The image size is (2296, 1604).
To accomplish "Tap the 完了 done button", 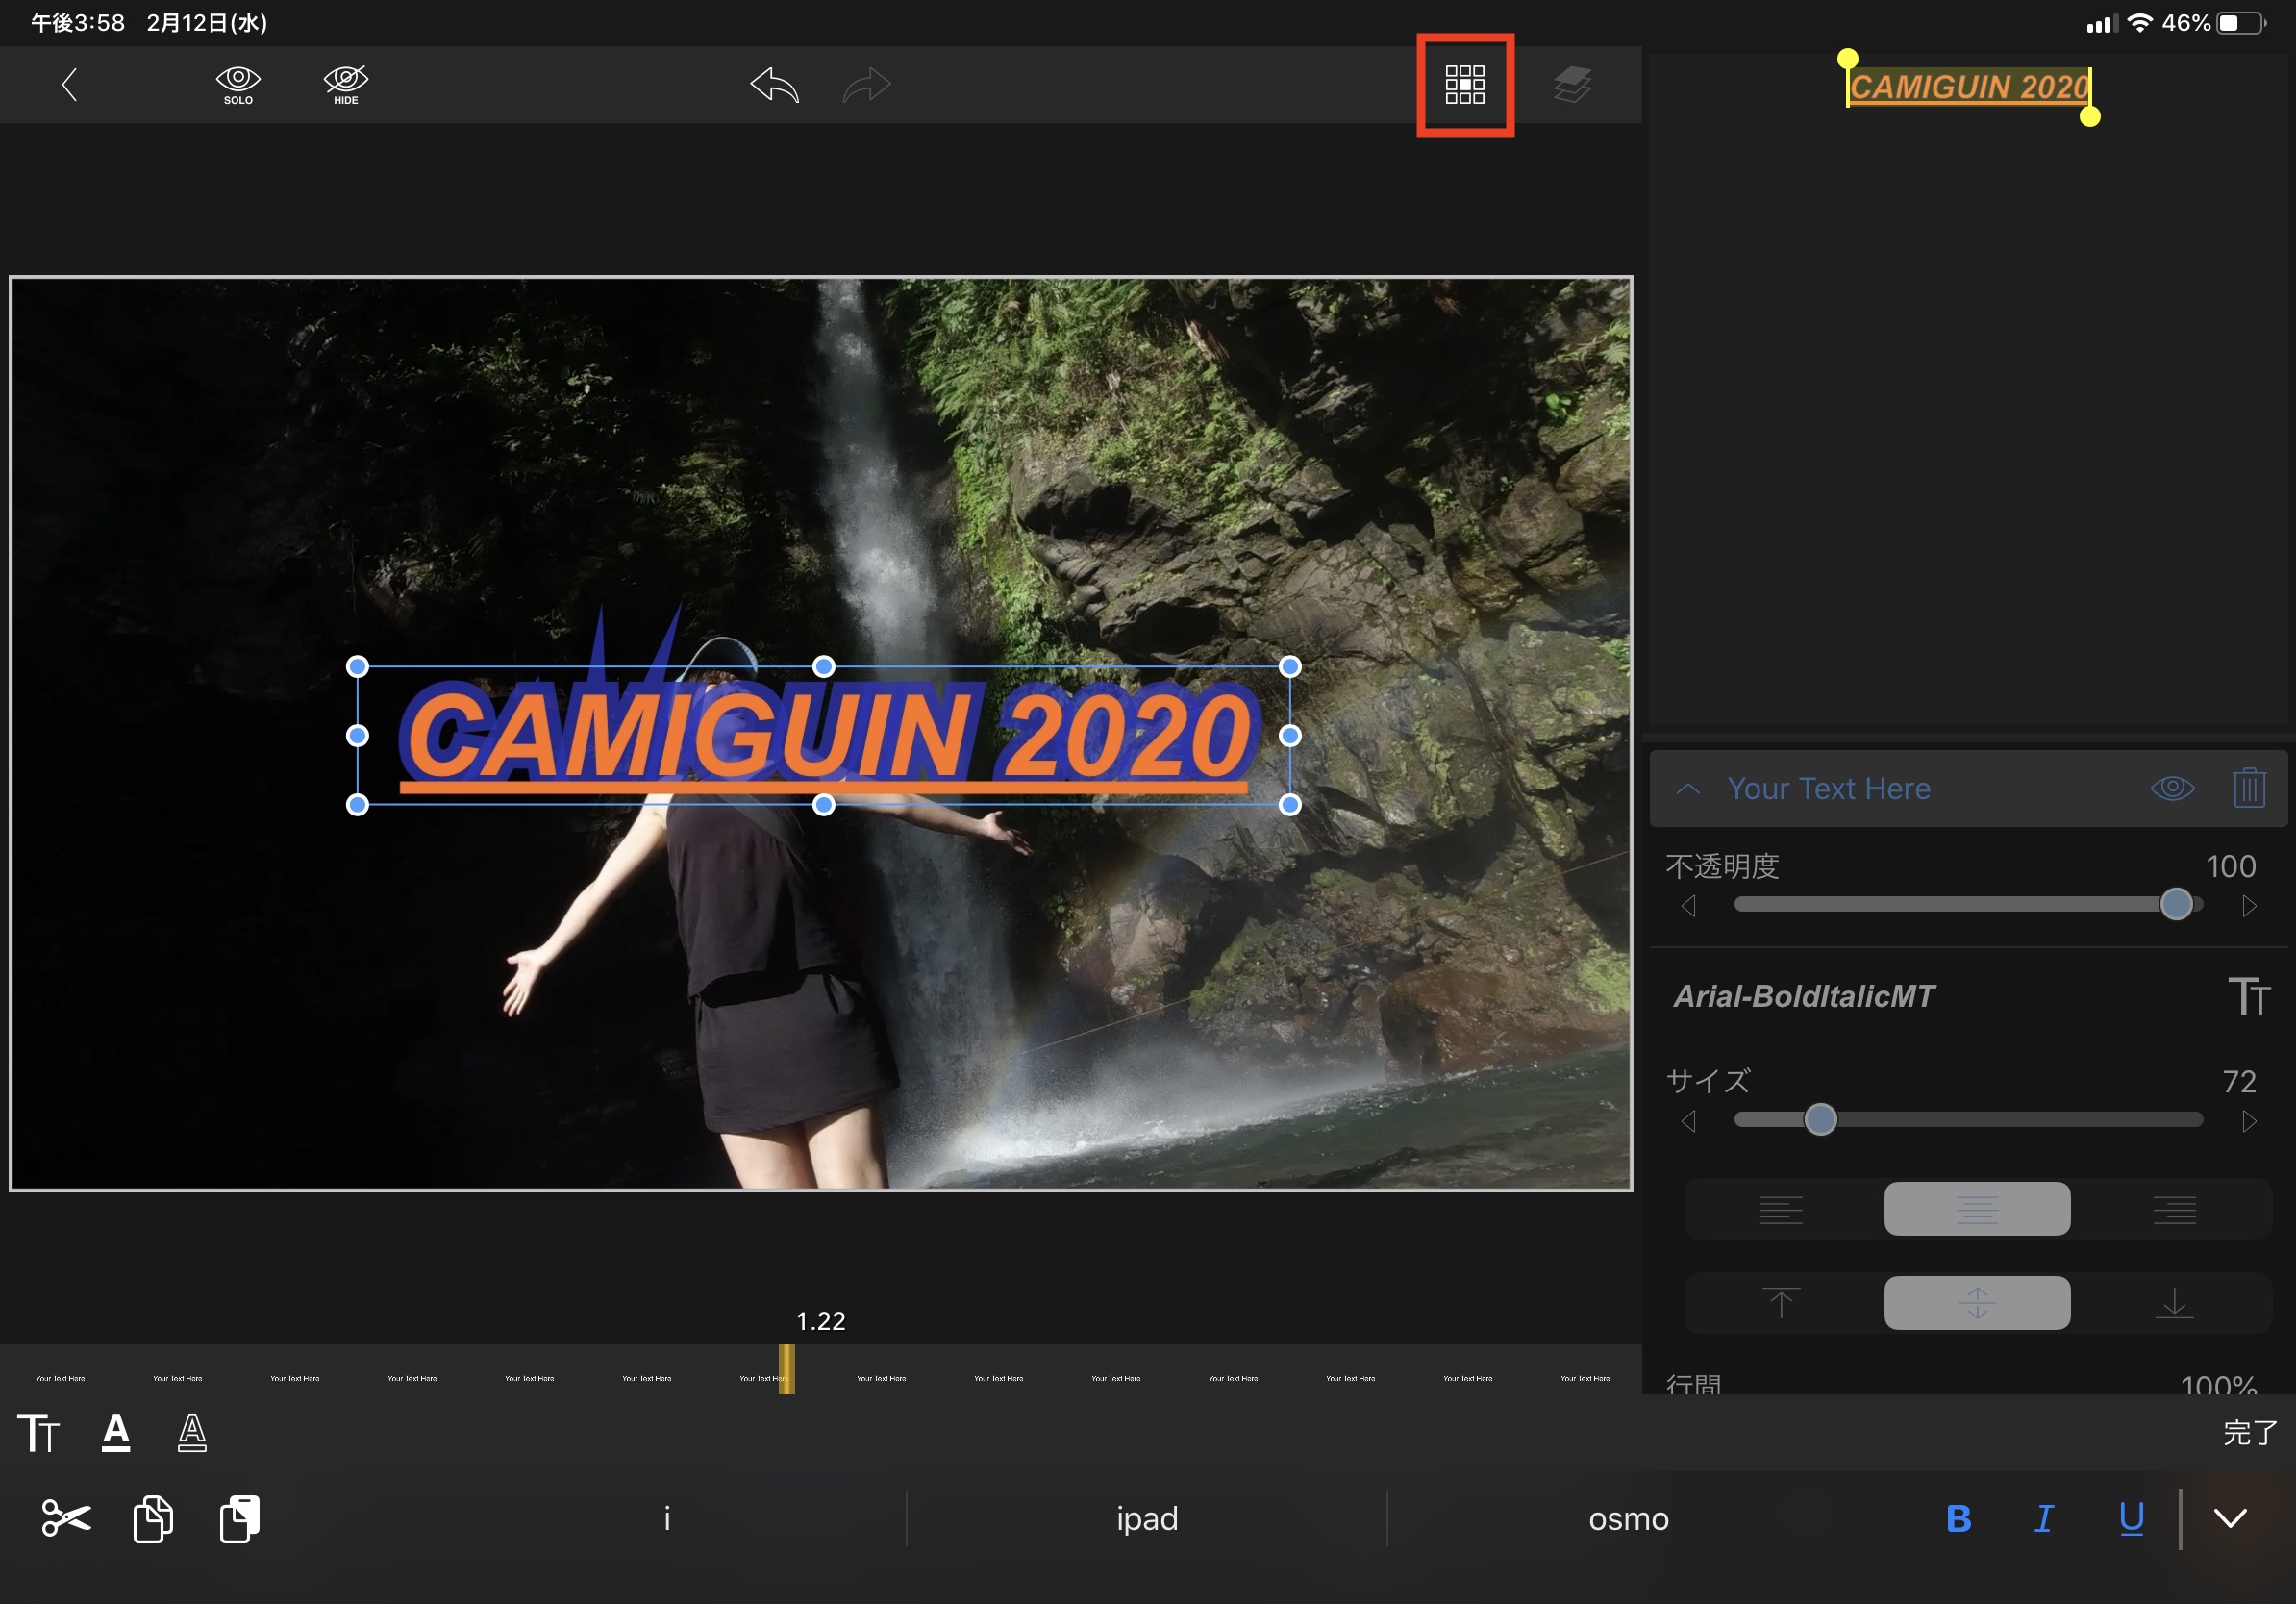I will 2250,1432.
